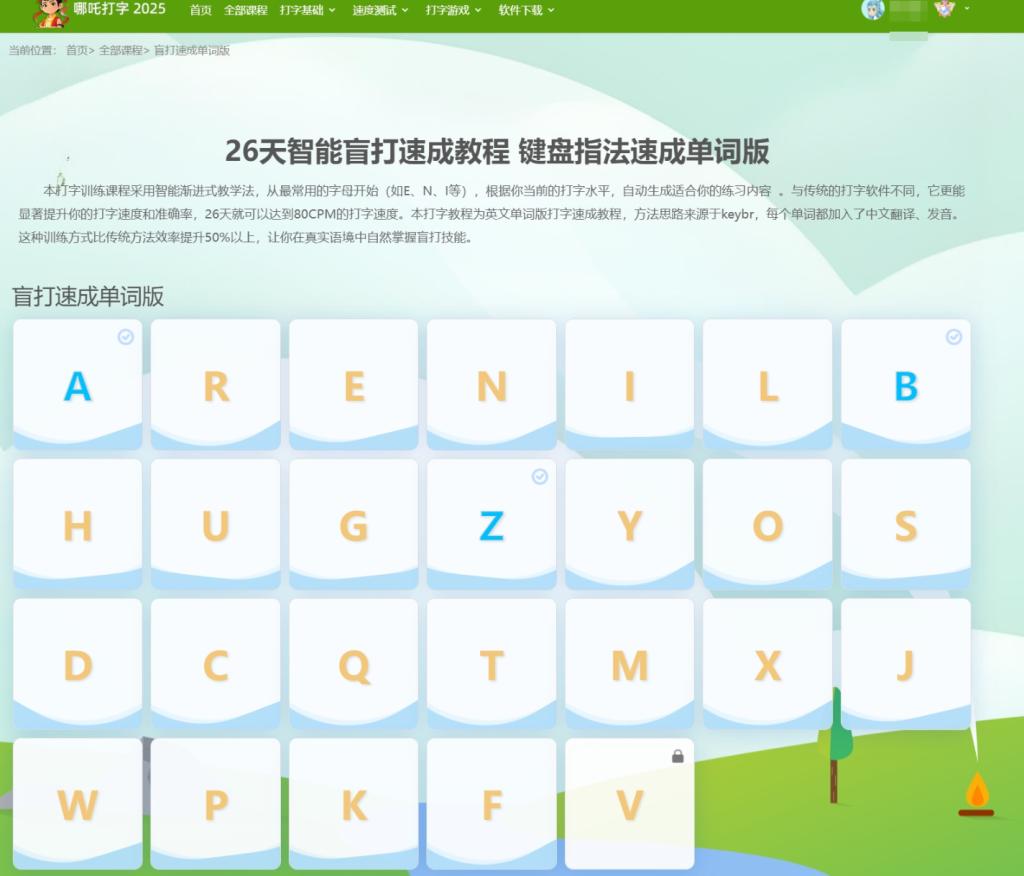Image resolution: width=1024 pixels, height=876 pixels.
Task: Go to 首页 in the top navigation
Action: pos(201,10)
